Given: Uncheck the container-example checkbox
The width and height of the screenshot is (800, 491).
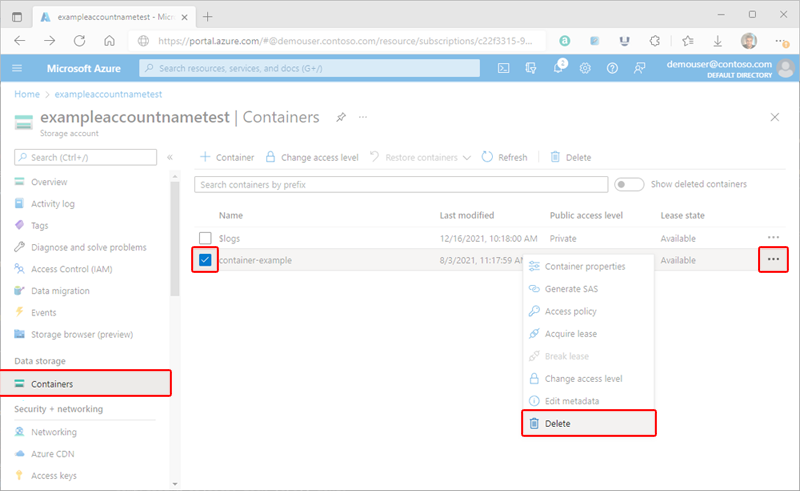Looking at the screenshot, I should pos(205,260).
